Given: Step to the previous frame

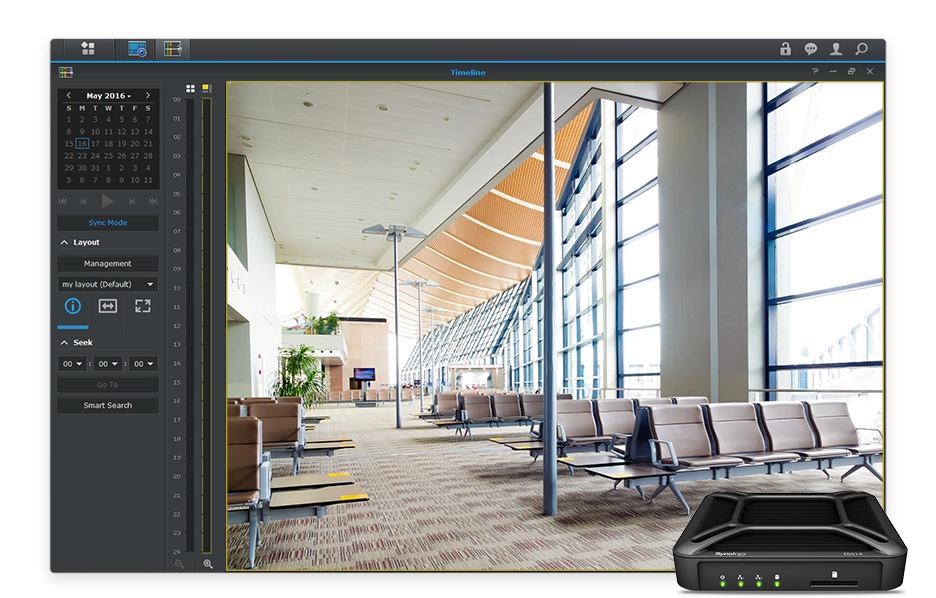Looking at the screenshot, I should pos(83,202).
